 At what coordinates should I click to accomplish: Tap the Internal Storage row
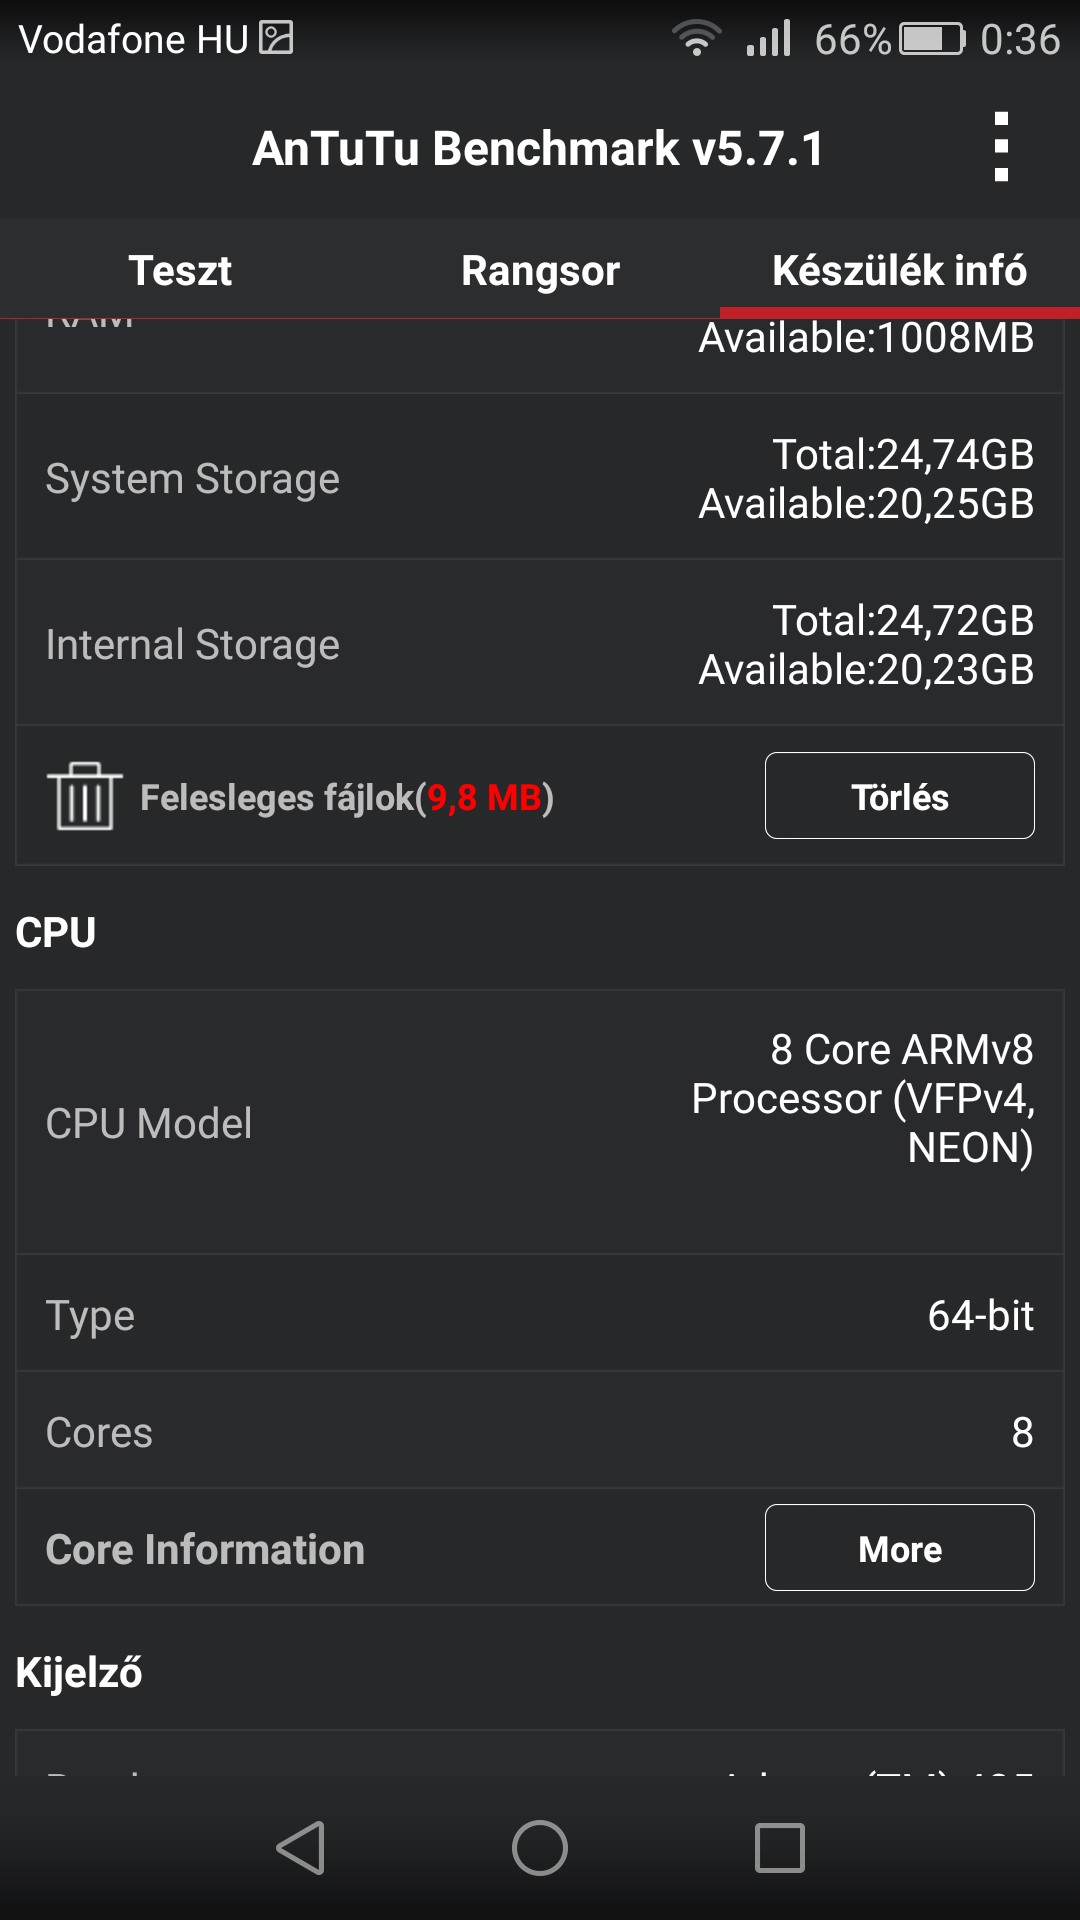[x=540, y=644]
